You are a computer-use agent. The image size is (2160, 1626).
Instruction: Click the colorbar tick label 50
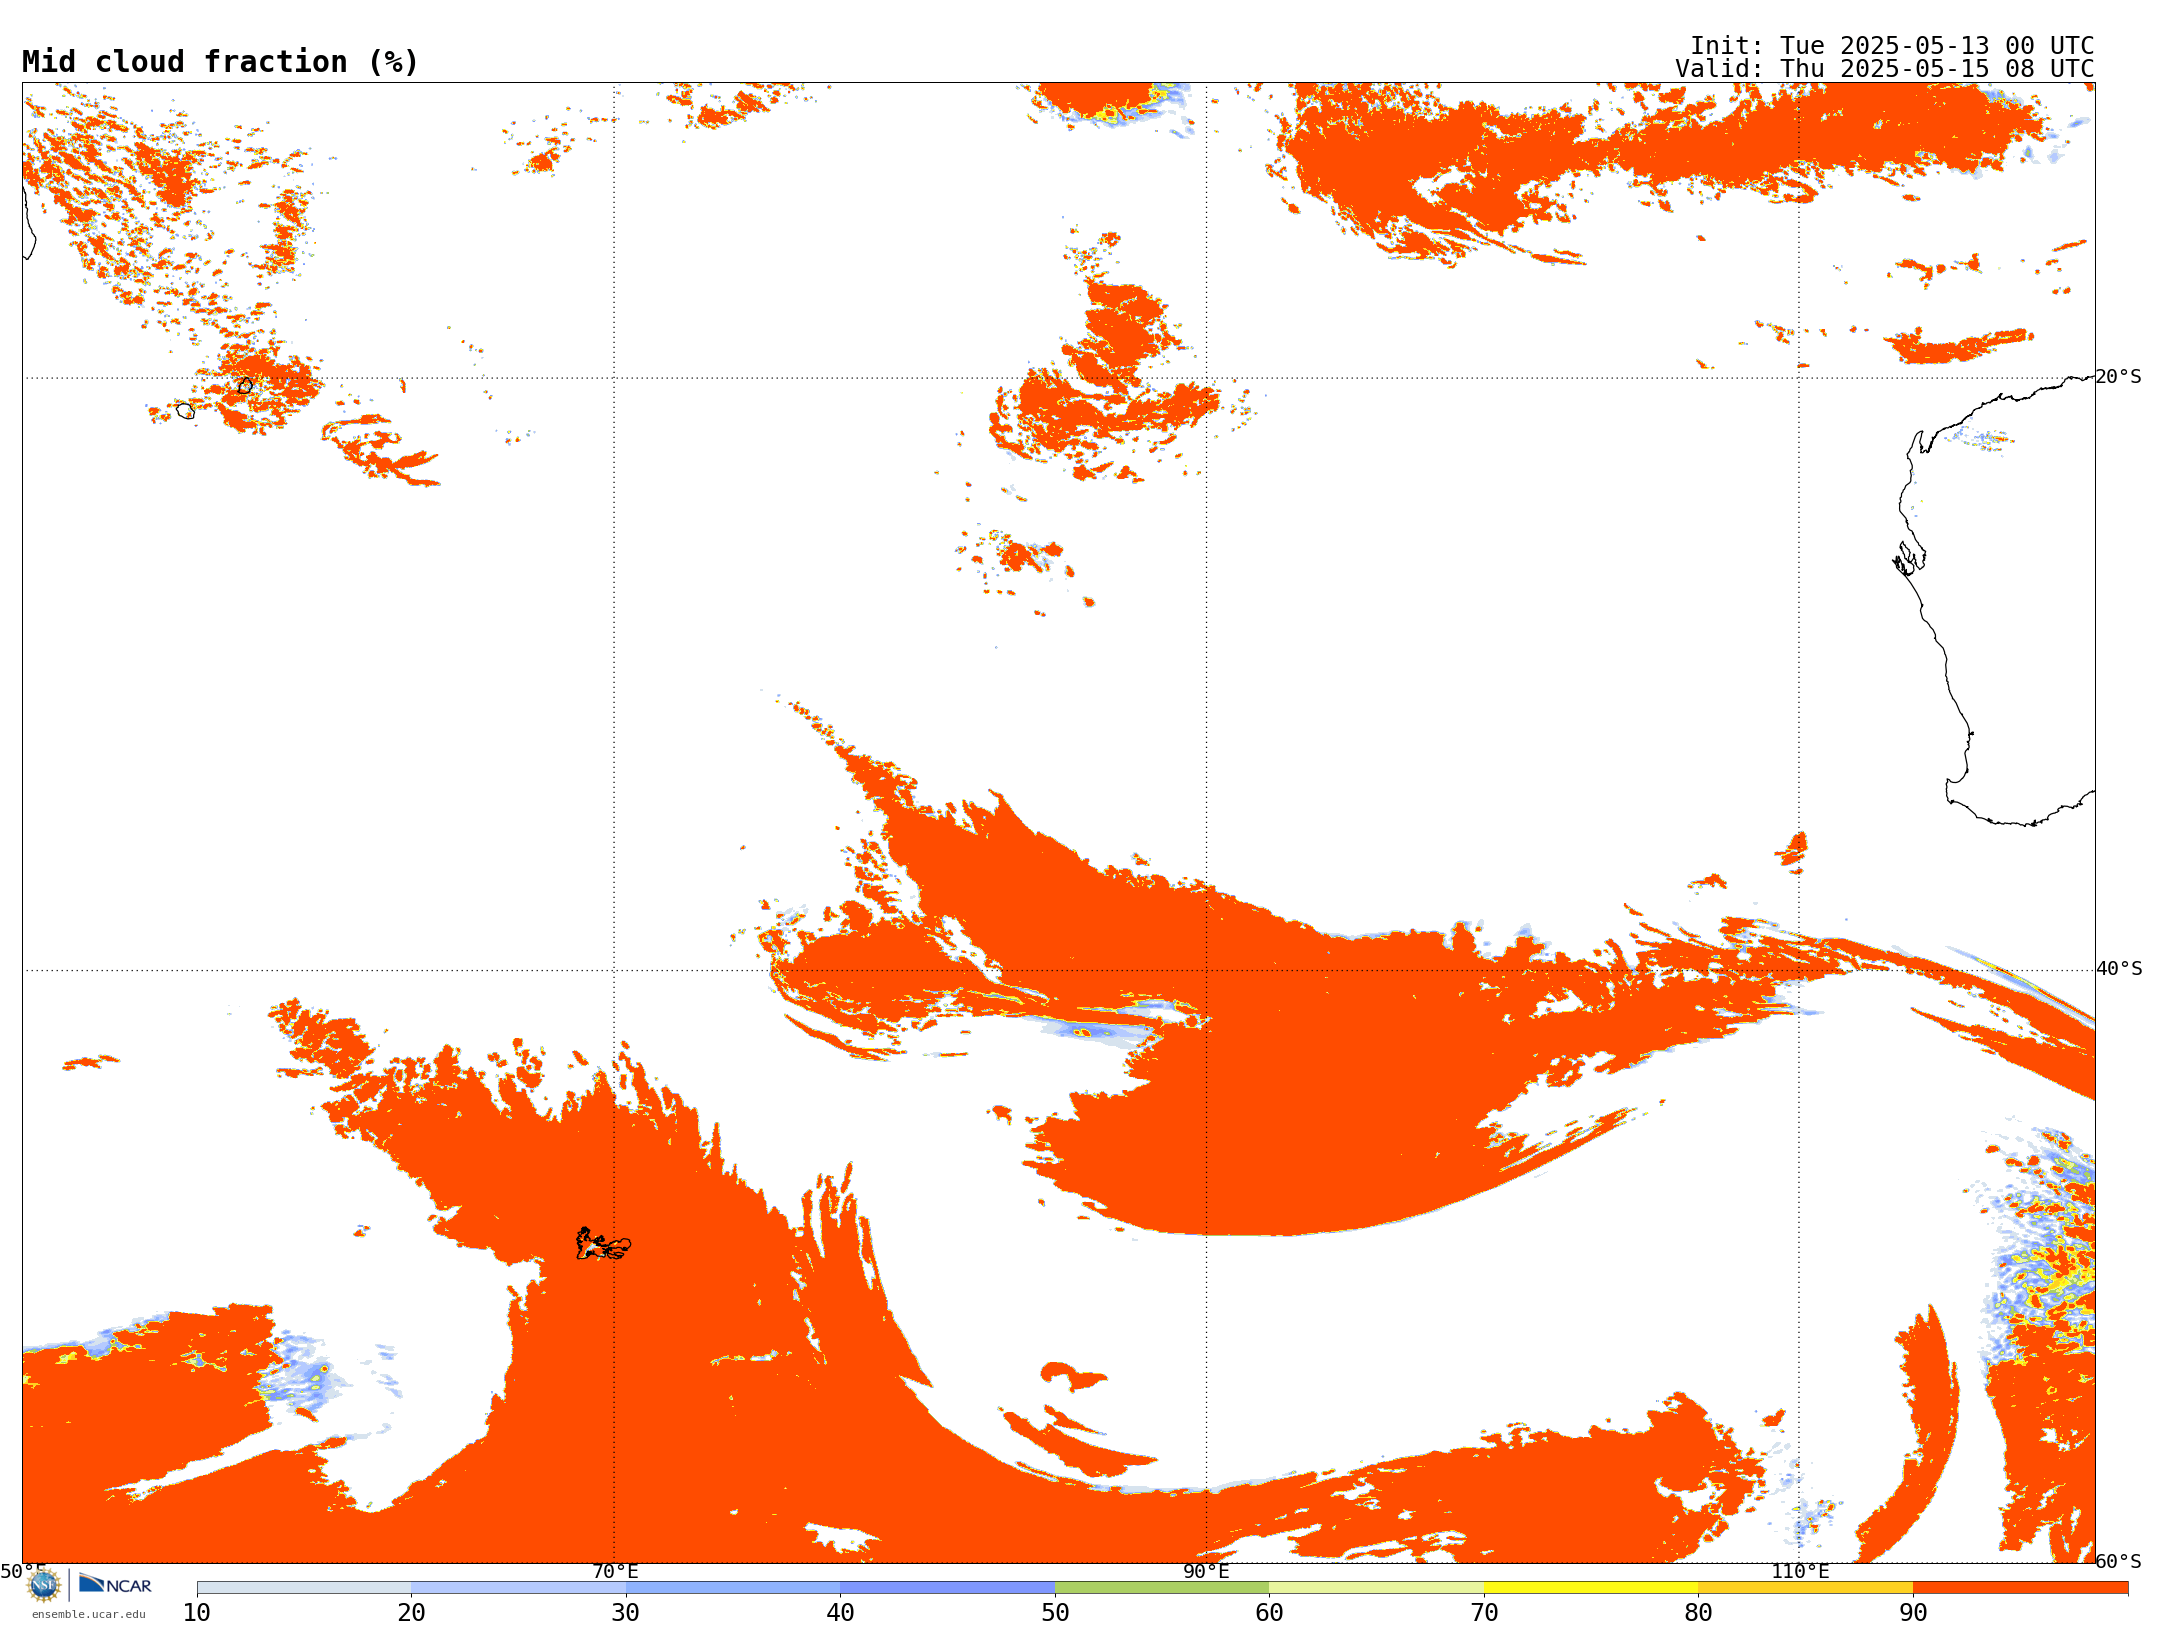1055,1613
